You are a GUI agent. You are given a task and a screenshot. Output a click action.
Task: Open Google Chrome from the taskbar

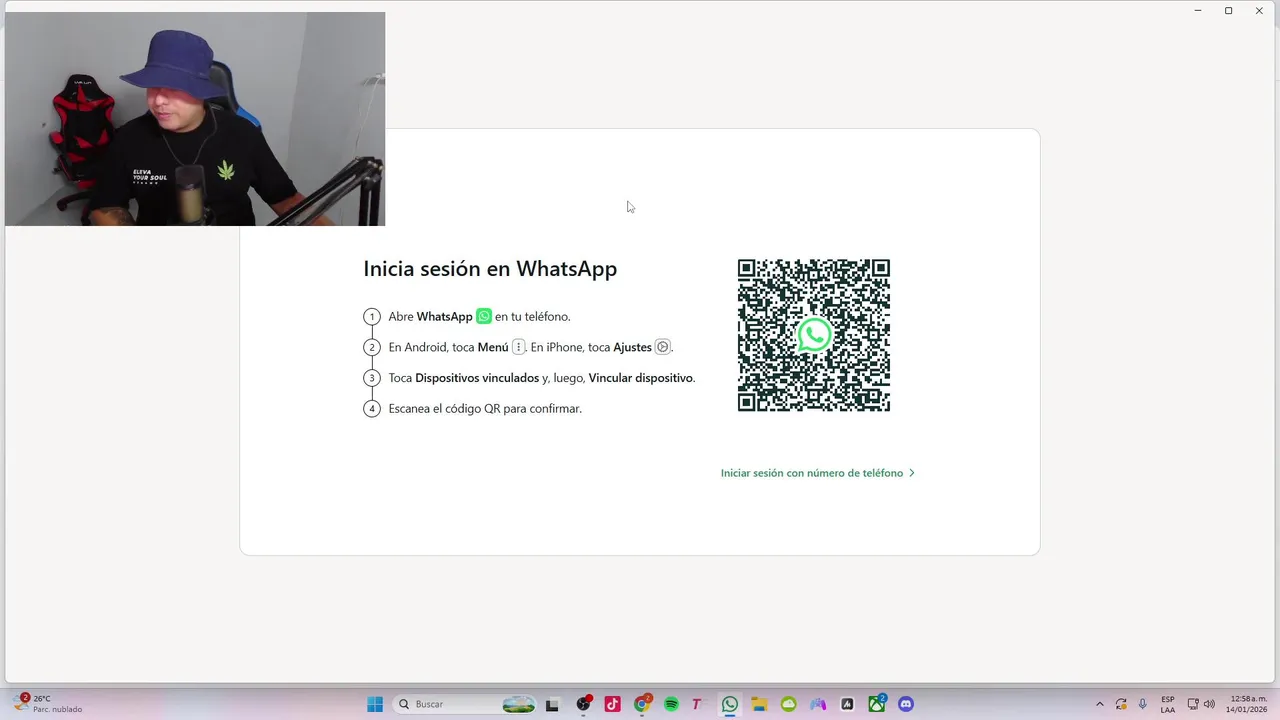coord(642,704)
